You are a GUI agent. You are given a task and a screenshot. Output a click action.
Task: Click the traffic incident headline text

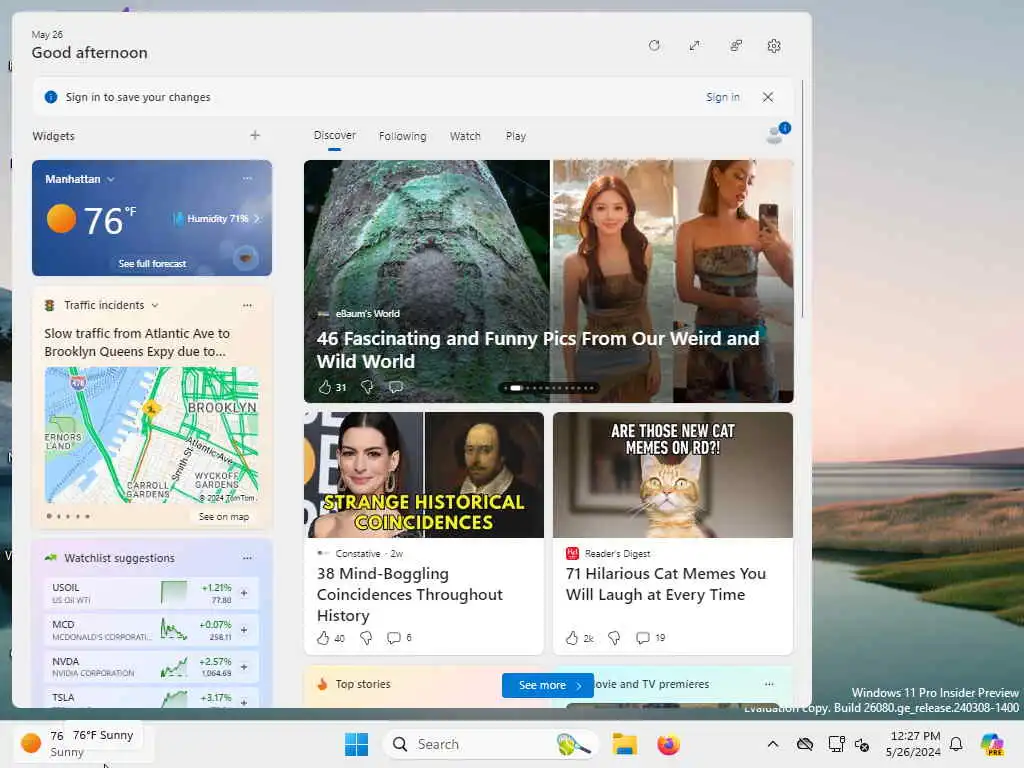coord(137,342)
